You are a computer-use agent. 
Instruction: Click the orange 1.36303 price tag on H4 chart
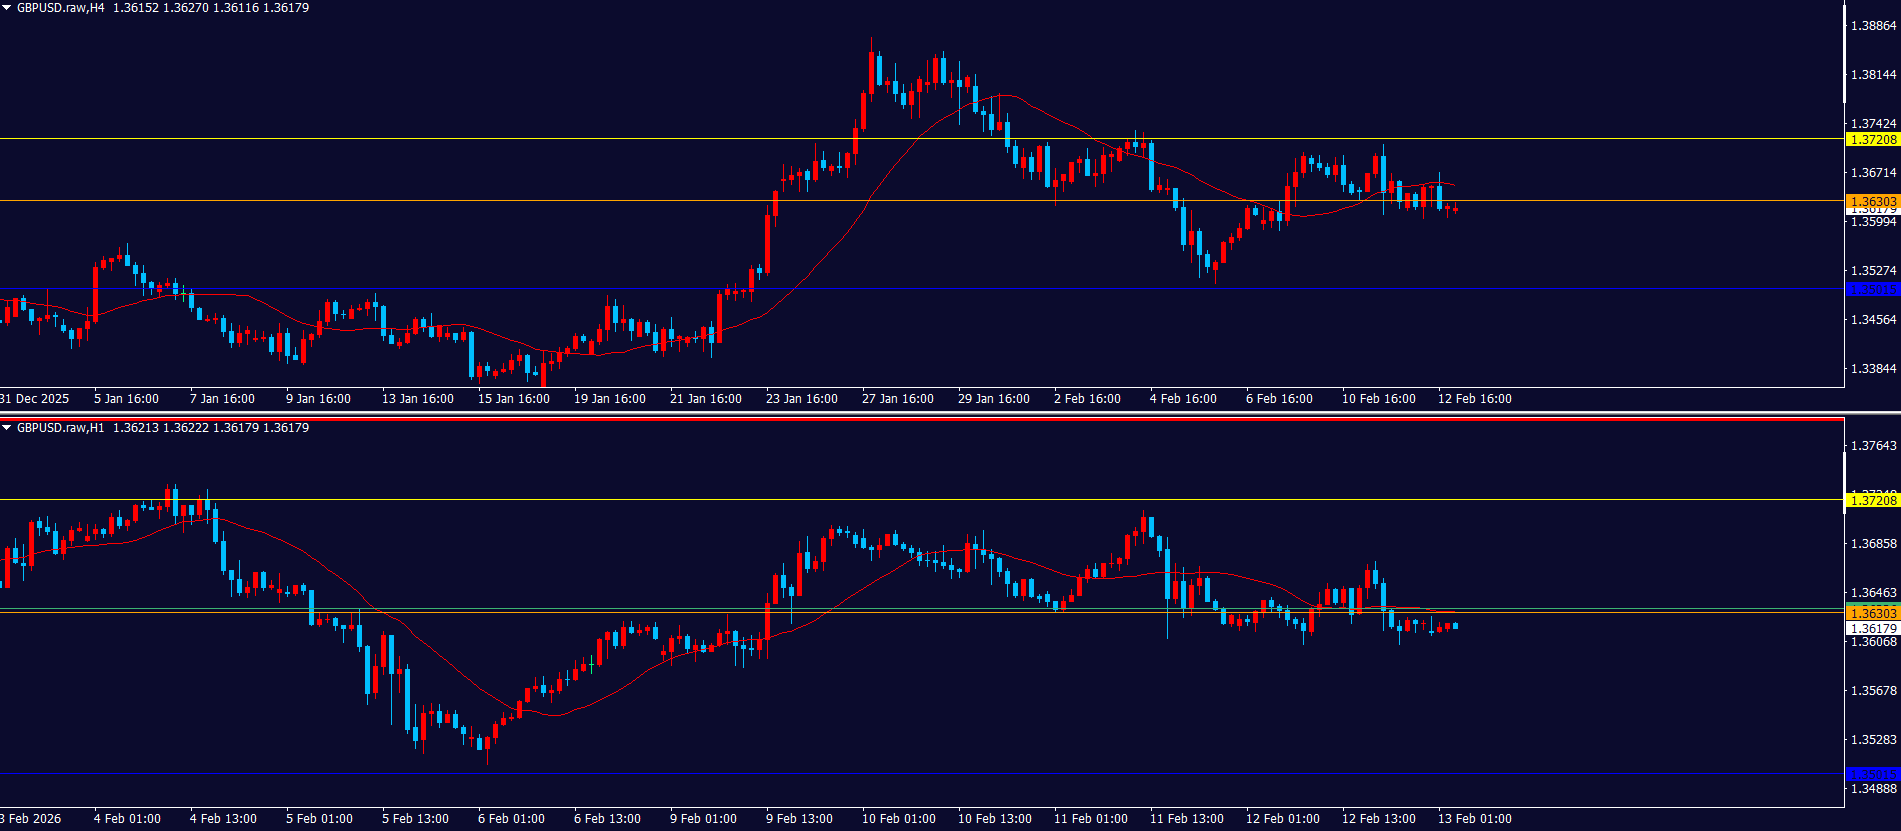[x=1872, y=201]
